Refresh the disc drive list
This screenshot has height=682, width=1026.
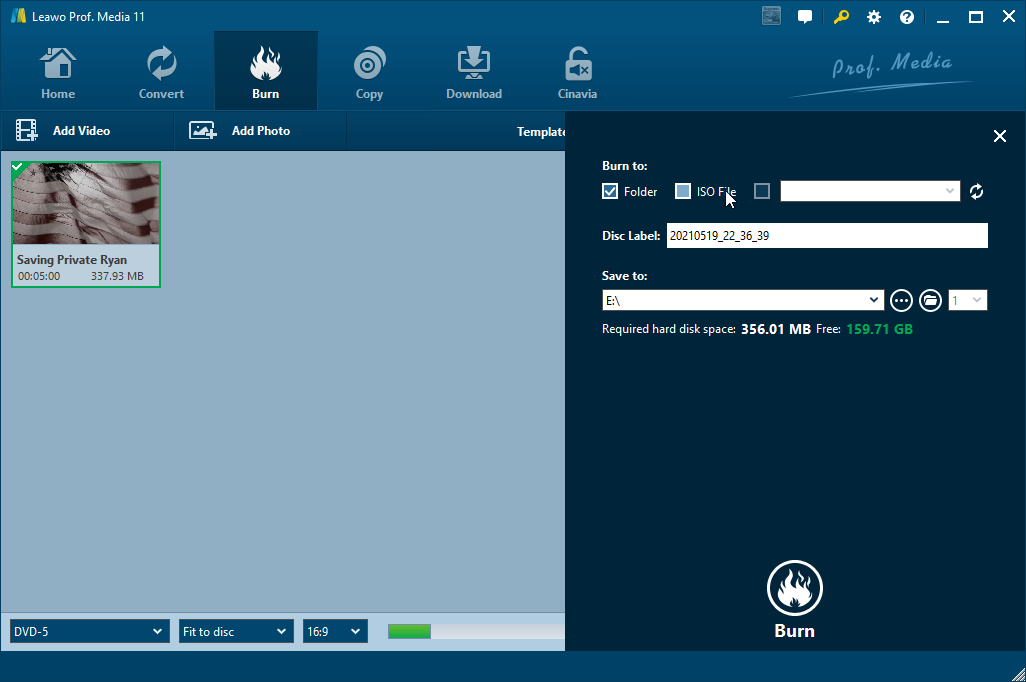pyautogui.click(x=976, y=191)
